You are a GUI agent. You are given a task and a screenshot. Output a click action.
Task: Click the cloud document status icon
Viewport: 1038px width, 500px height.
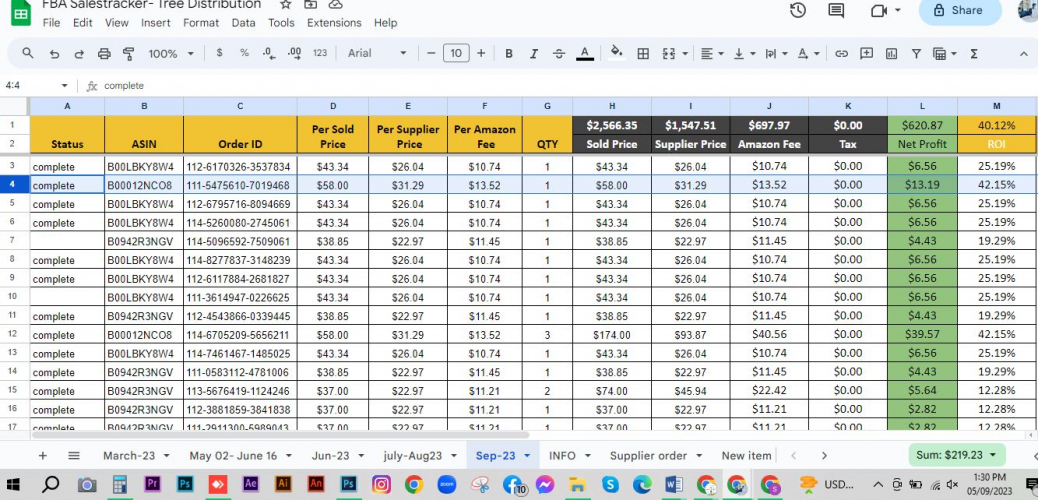pyautogui.click(x=336, y=5)
